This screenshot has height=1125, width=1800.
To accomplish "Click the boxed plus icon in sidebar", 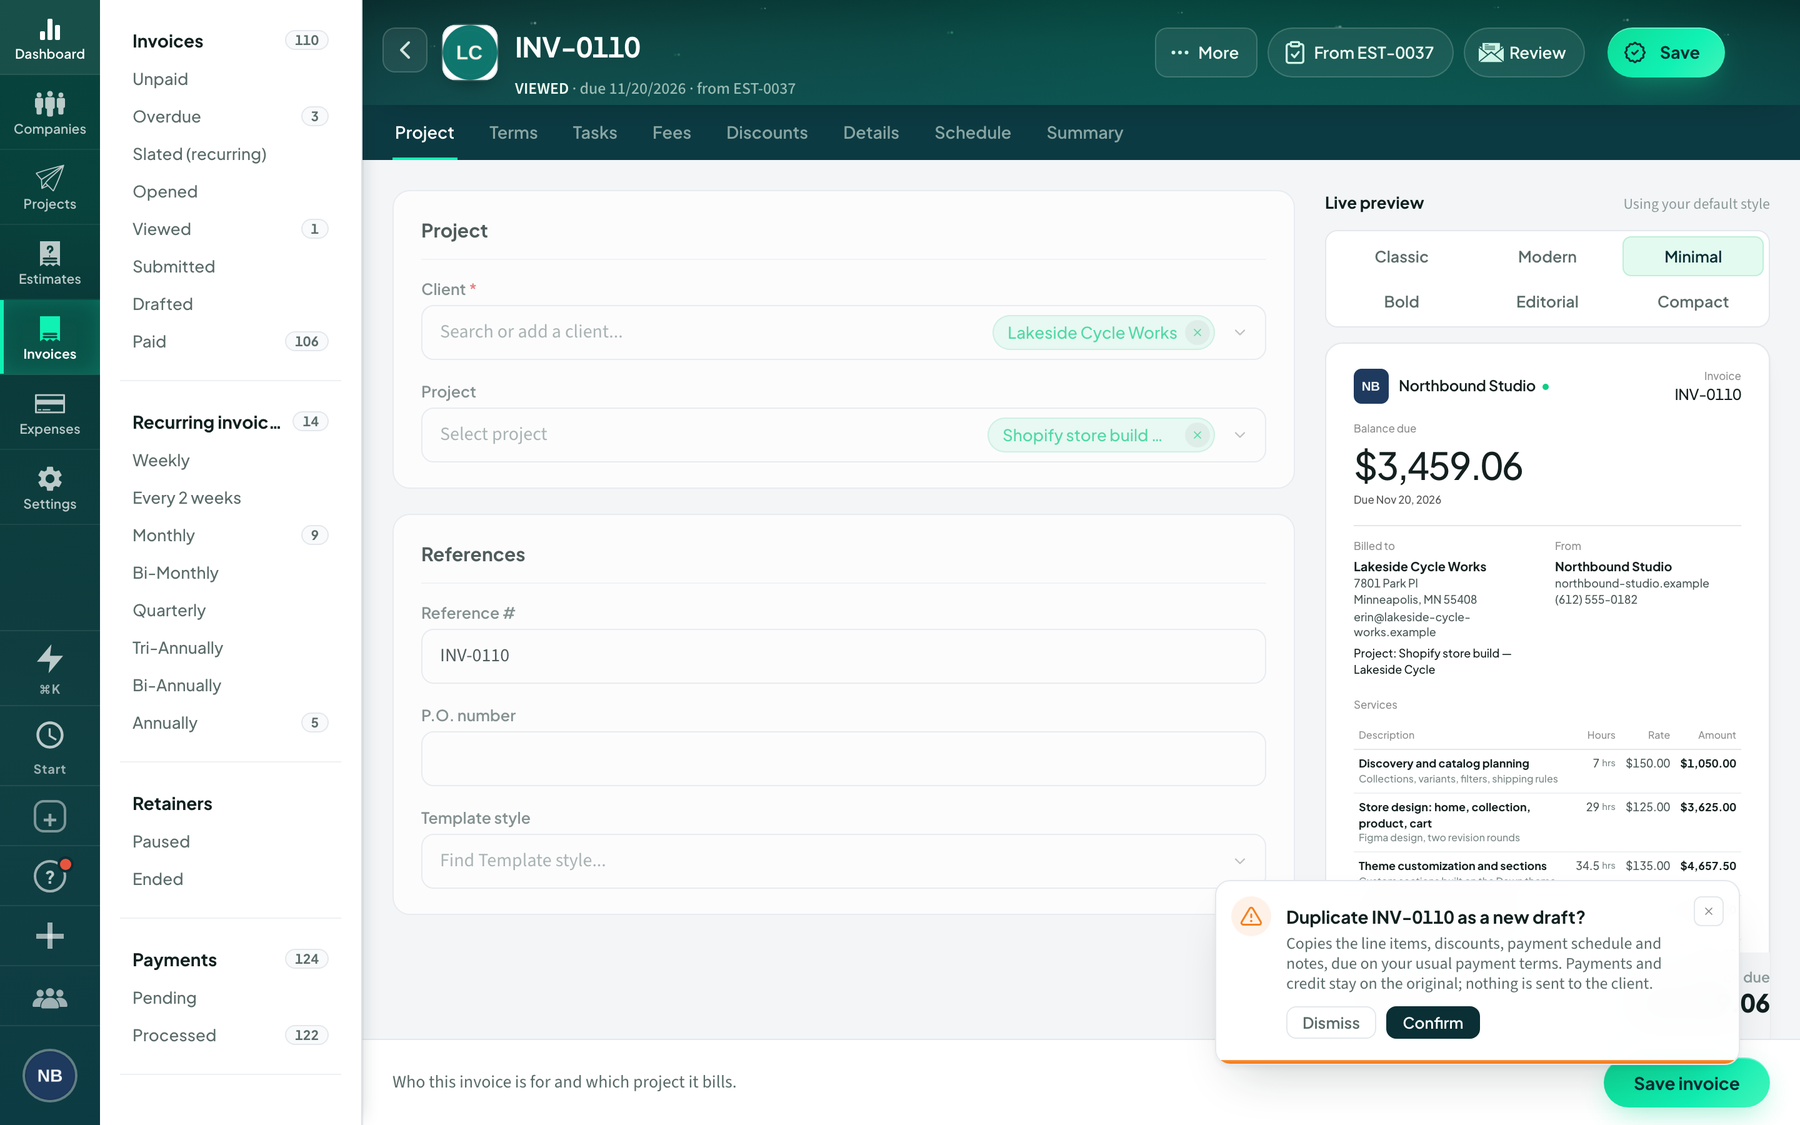I will coord(50,817).
